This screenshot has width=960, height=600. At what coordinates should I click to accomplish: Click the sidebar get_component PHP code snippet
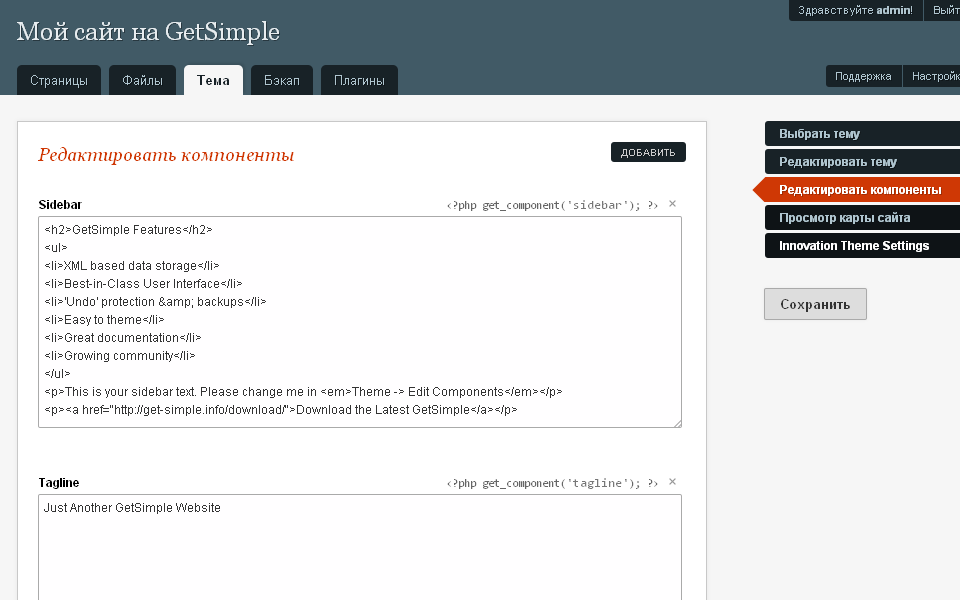[552, 205]
